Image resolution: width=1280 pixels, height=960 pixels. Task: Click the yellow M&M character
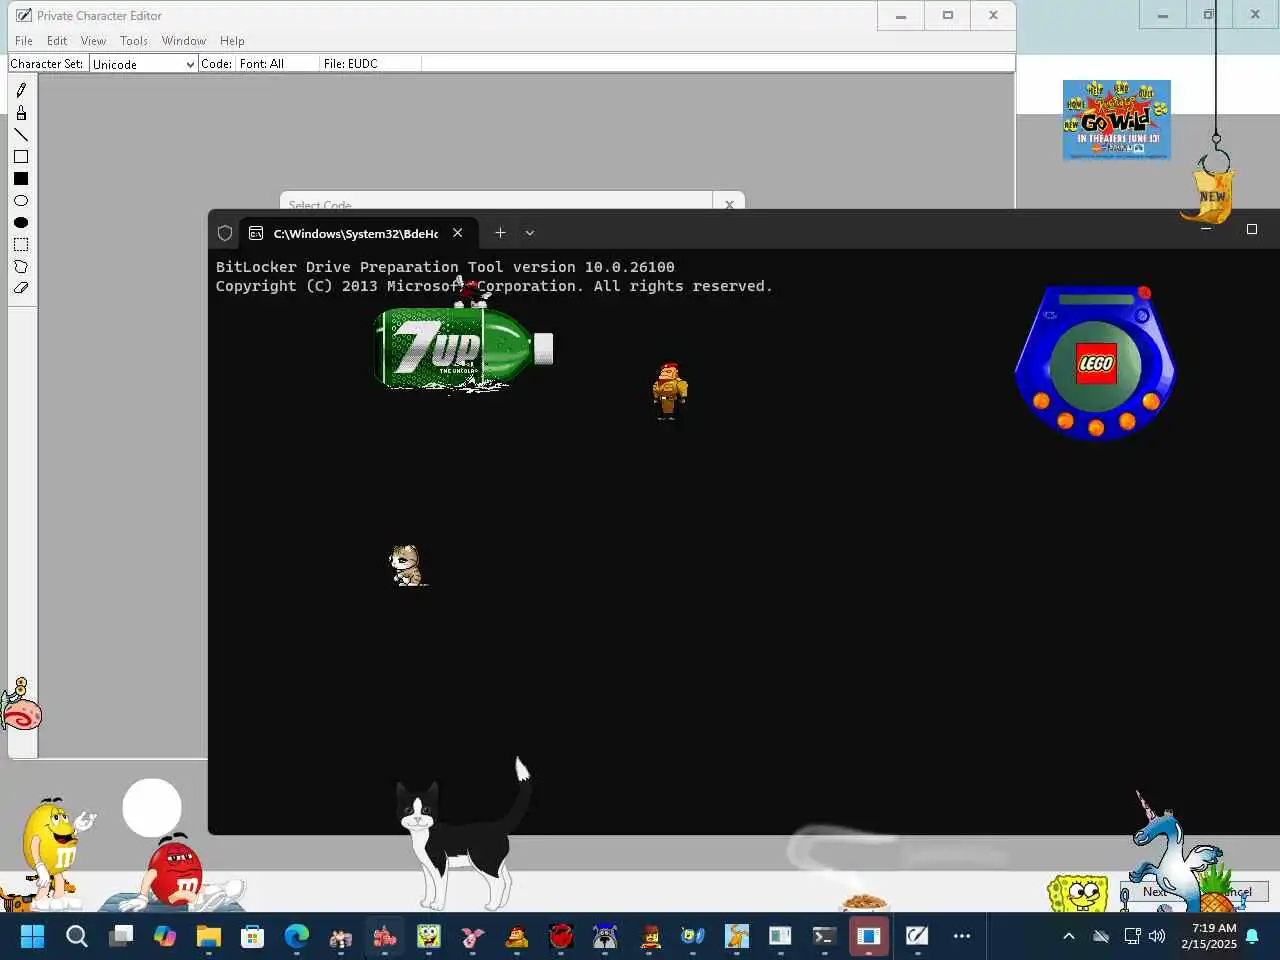point(55,852)
